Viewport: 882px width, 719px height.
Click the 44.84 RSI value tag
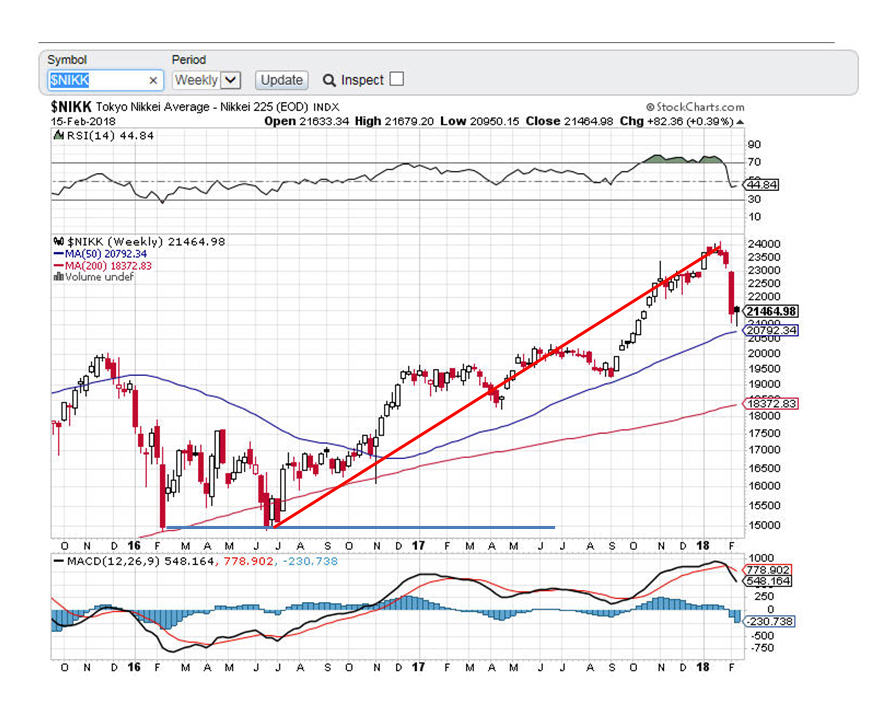pos(761,185)
